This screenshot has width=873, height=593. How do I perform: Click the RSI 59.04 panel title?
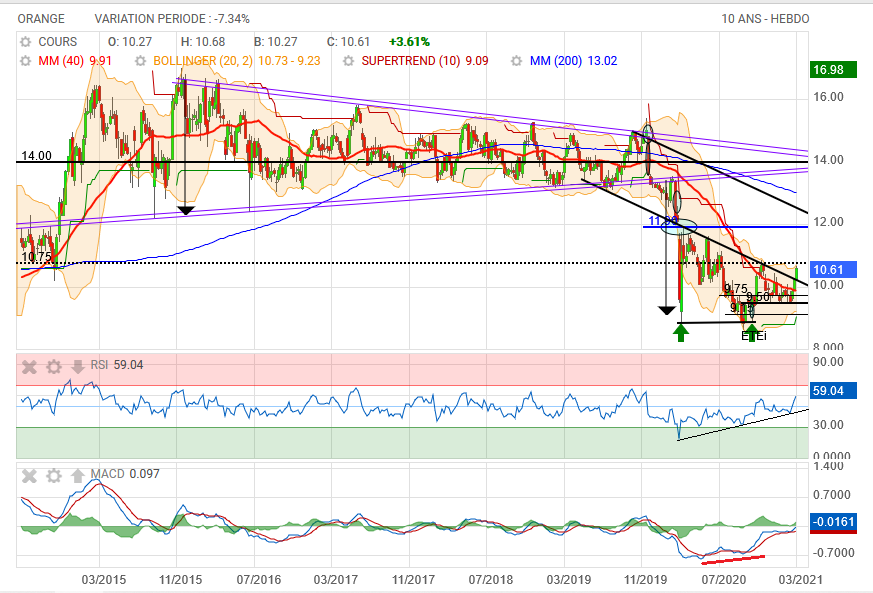[117, 365]
